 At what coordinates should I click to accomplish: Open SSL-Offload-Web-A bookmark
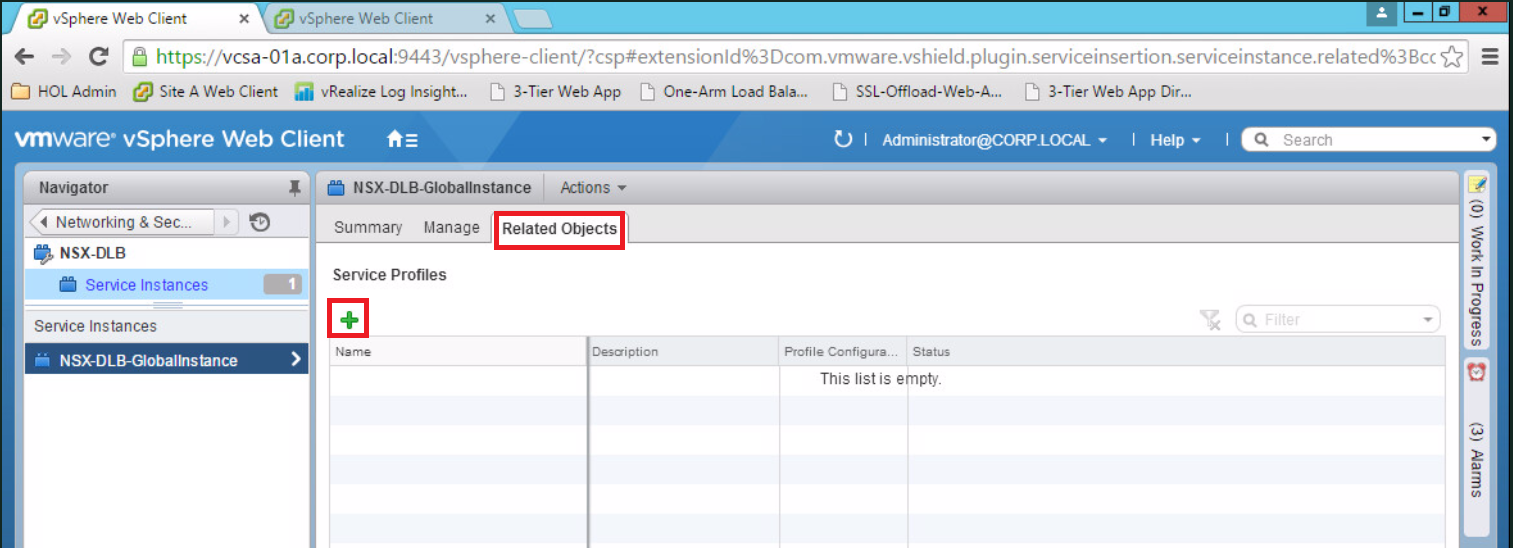[x=917, y=91]
